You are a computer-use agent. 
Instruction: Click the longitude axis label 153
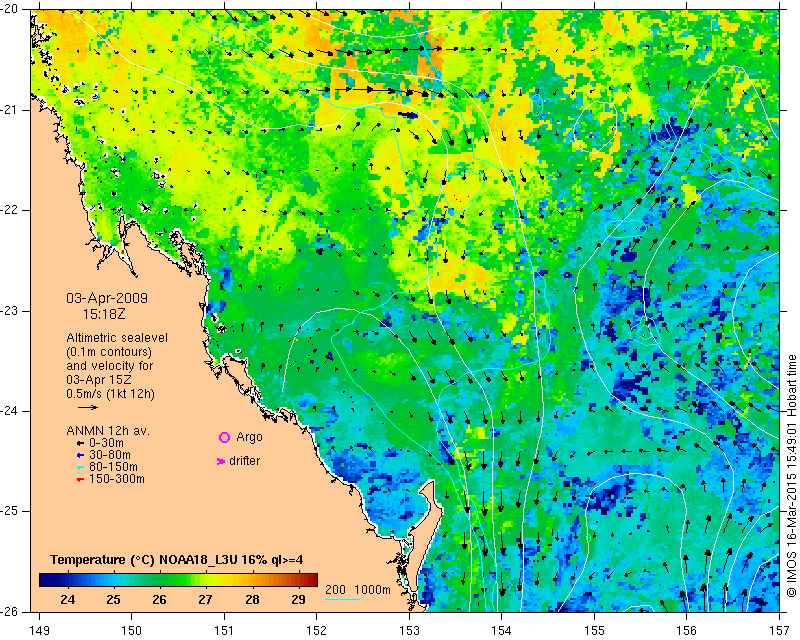(x=409, y=631)
